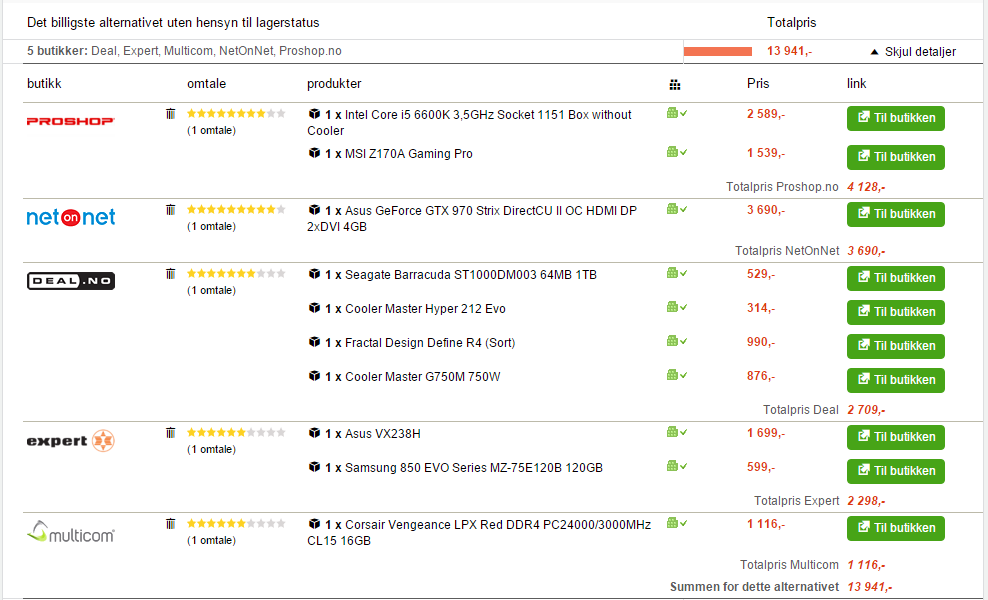988x600 pixels.
Task: Open the Seagate Barracuda ST1000DM003 product link
Action: pos(470,275)
